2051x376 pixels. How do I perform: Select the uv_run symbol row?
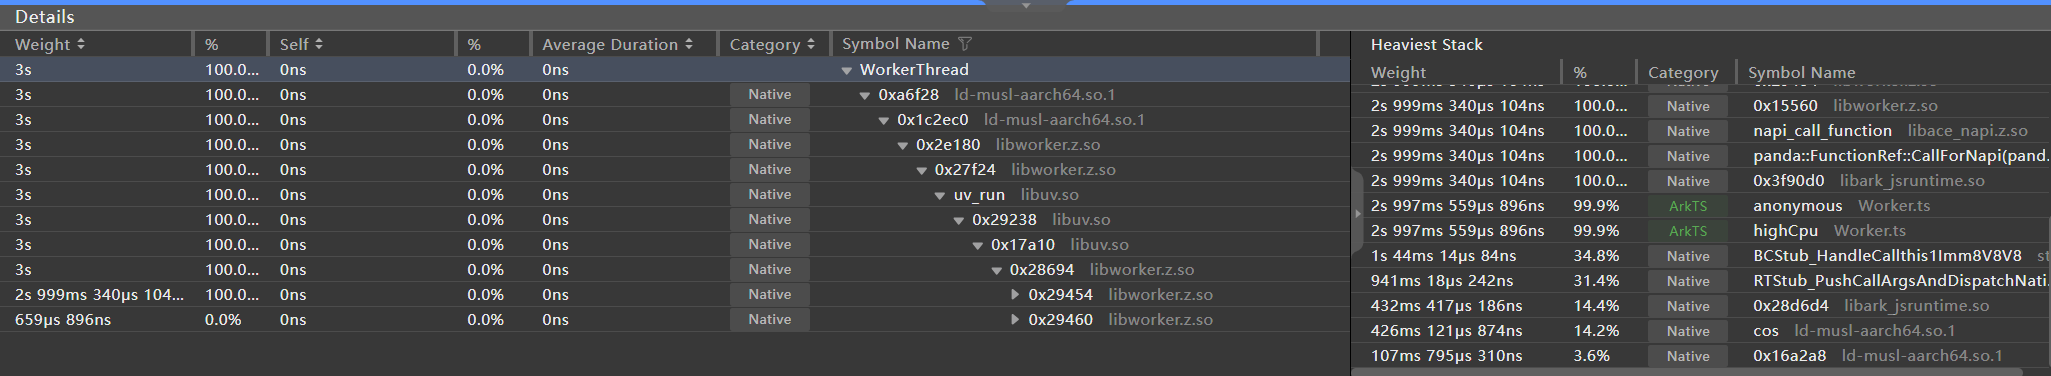(675, 195)
